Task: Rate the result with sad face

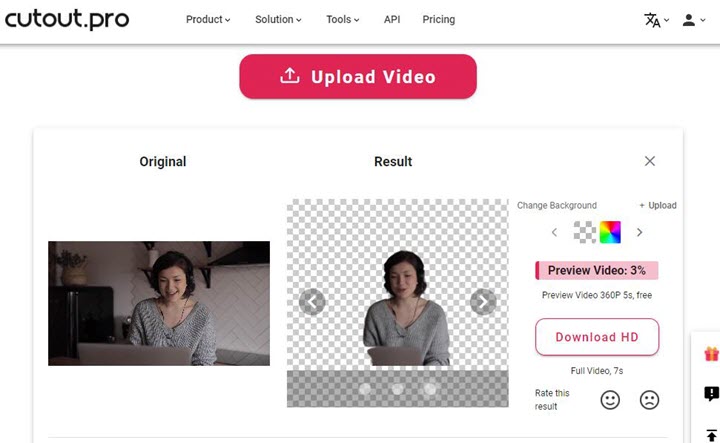Action: click(x=649, y=400)
